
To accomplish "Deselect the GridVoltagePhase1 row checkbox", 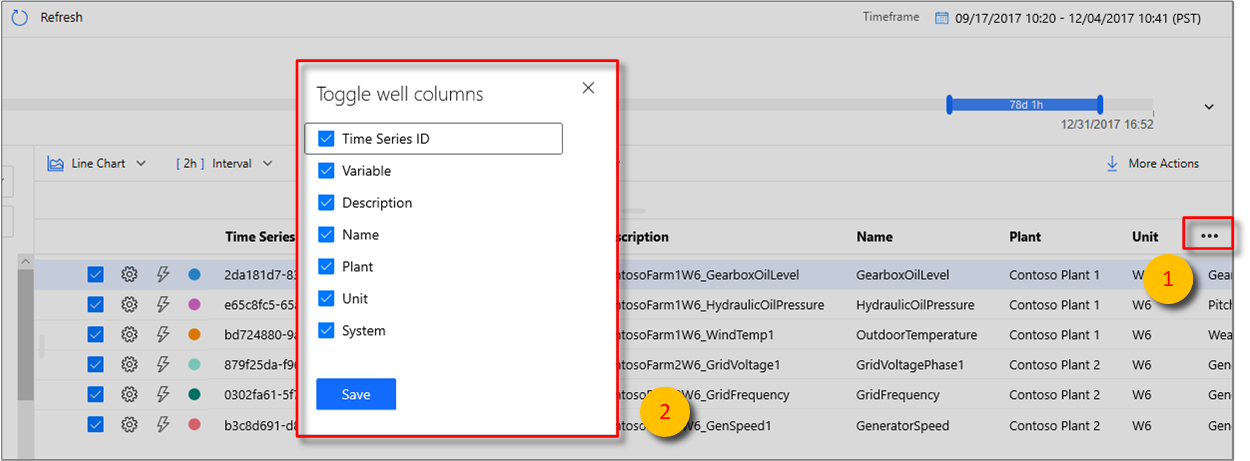I will (95, 365).
